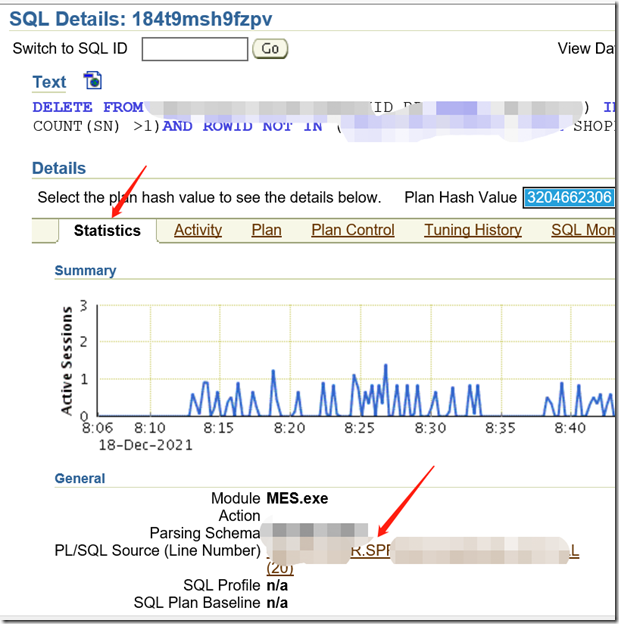Click the Switch to SQL ID input field
Image resolution: width=619 pixels, height=624 pixels.
pos(195,49)
